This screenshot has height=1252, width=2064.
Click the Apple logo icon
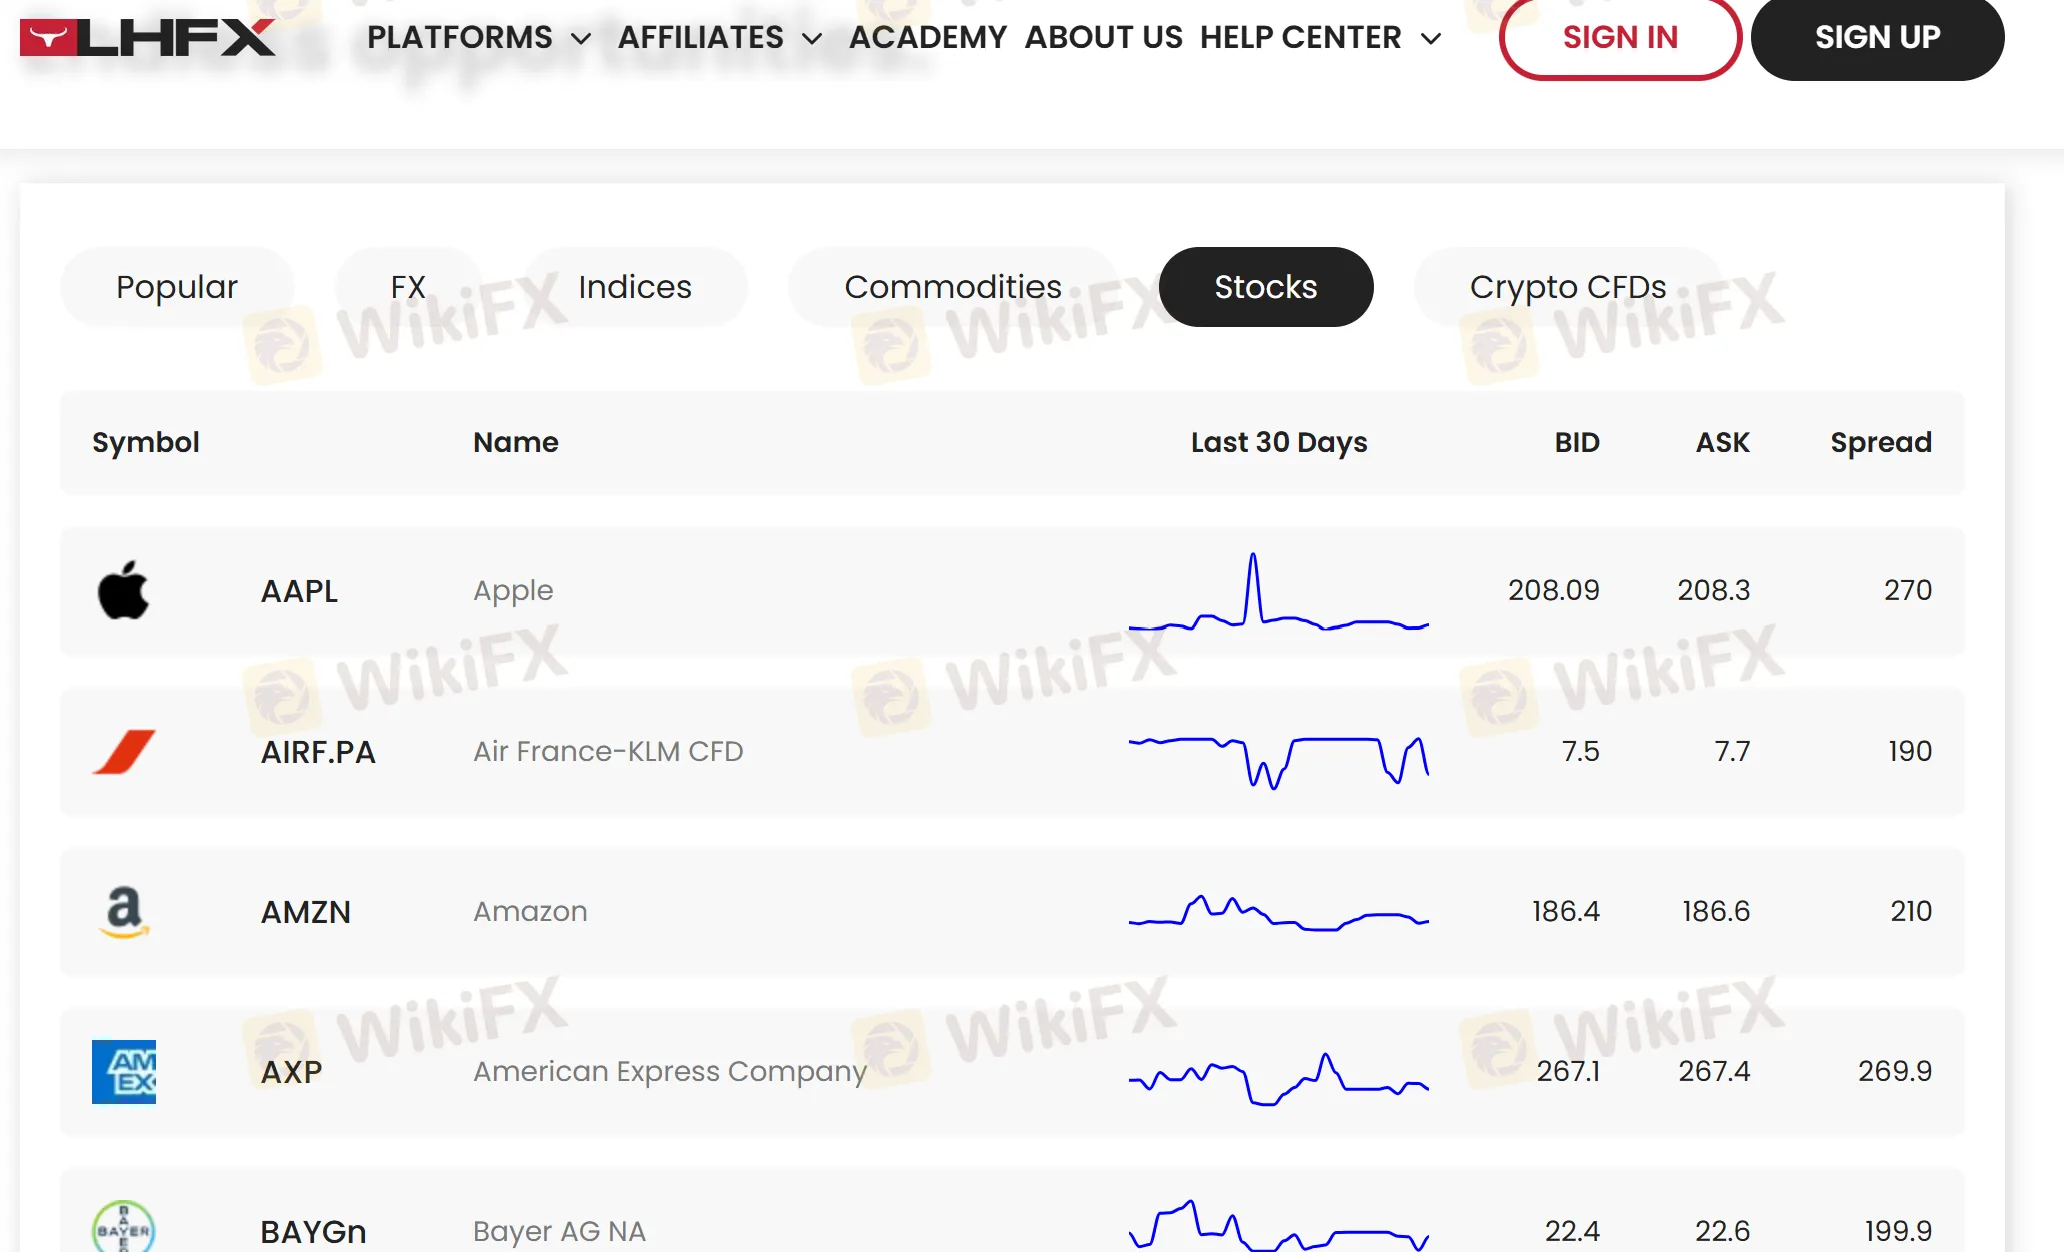pyautogui.click(x=123, y=590)
